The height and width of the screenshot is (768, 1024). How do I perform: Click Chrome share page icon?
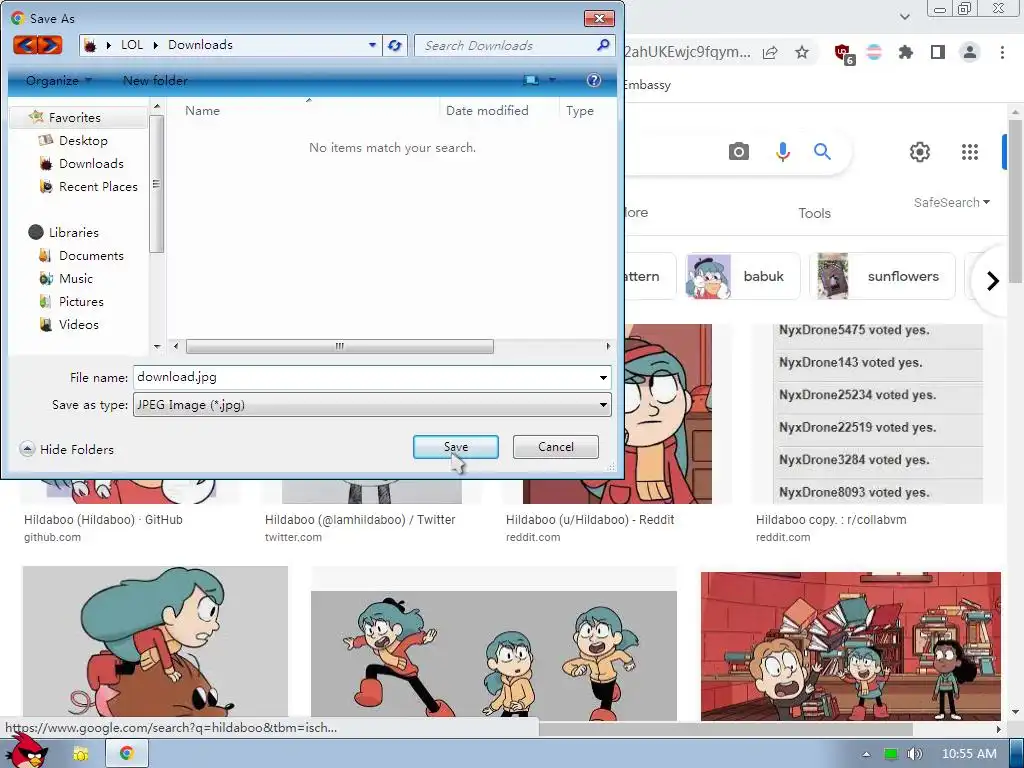pyautogui.click(x=770, y=52)
